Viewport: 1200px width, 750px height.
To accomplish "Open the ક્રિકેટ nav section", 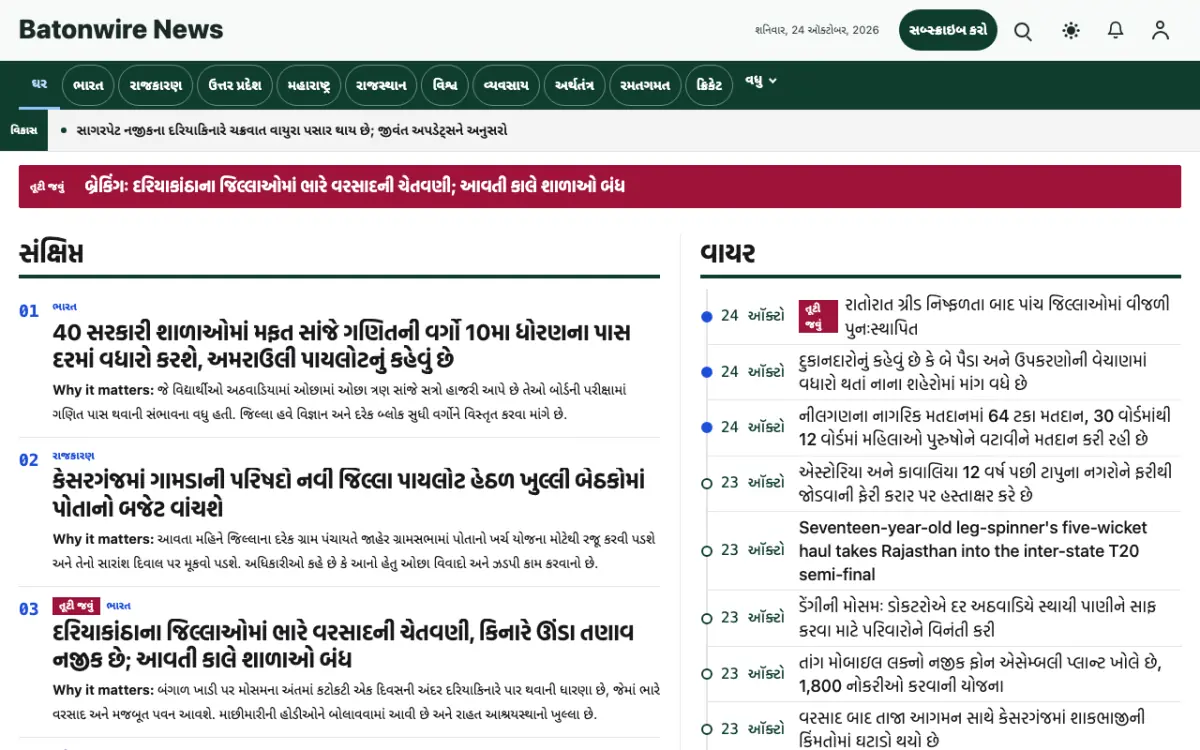I will click(x=709, y=85).
